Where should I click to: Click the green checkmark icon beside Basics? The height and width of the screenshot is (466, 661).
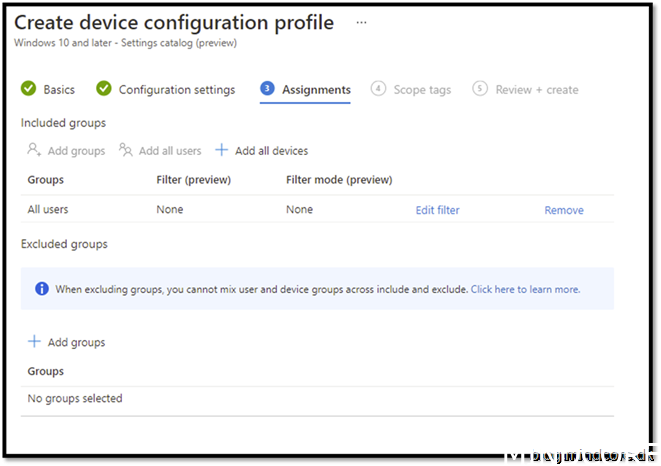29,89
